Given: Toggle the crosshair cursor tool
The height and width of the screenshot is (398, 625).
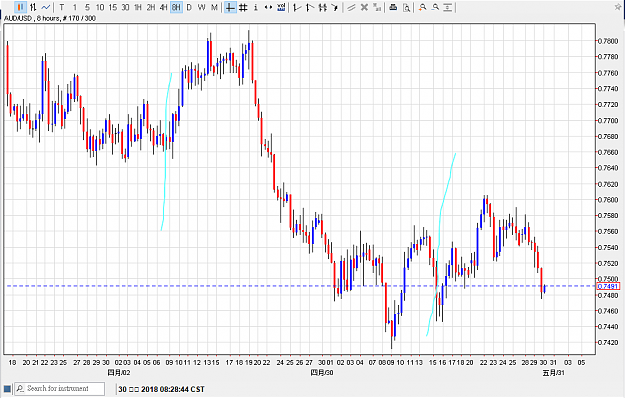Looking at the screenshot, I should pyautogui.click(x=230, y=7).
